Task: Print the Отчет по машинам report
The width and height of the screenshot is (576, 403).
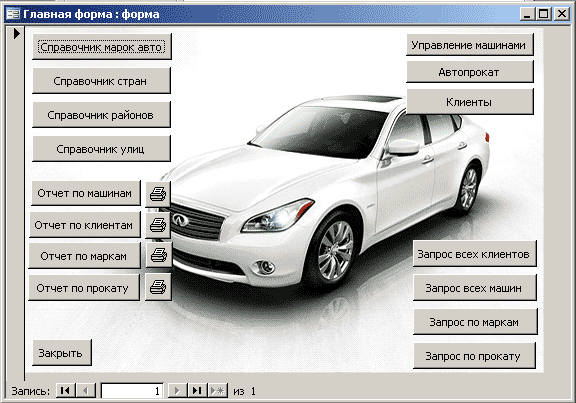Action: (x=158, y=194)
